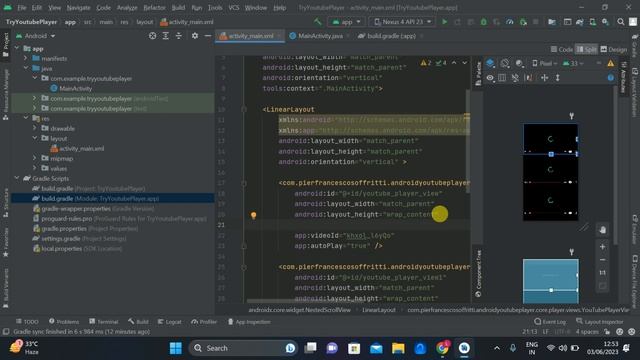The width and height of the screenshot is (640, 360).
Task: Switch to build.gradle (:app) tab
Action: tap(391, 36)
